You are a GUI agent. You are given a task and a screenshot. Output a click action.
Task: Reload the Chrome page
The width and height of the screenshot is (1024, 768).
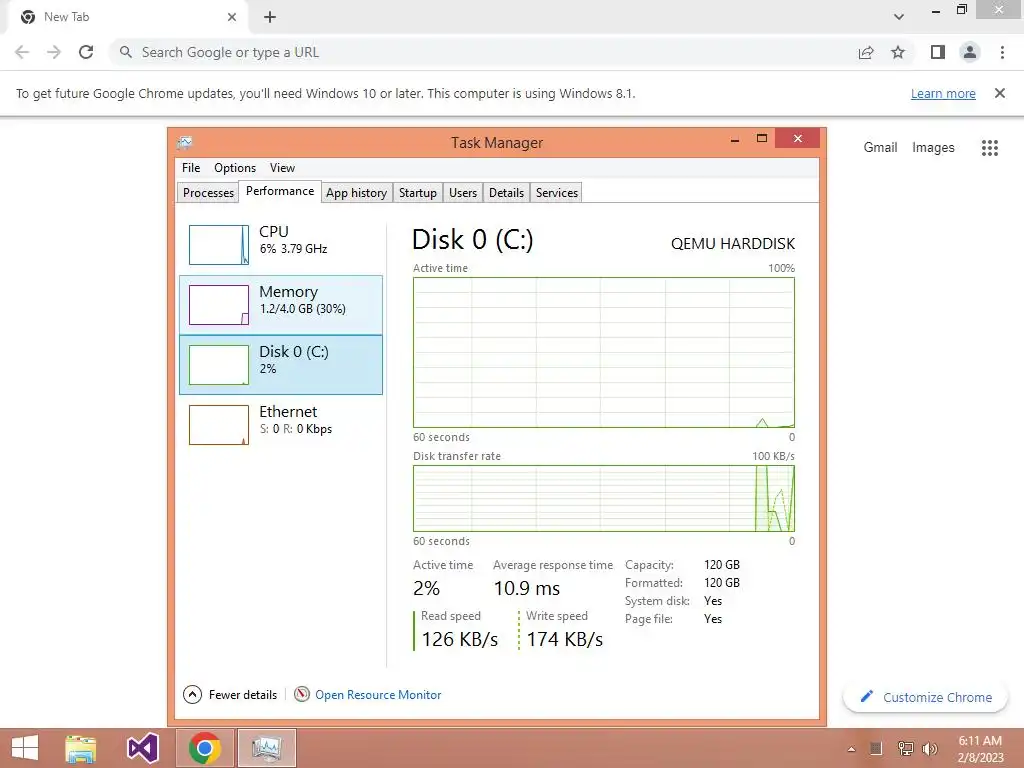click(x=86, y=52)
